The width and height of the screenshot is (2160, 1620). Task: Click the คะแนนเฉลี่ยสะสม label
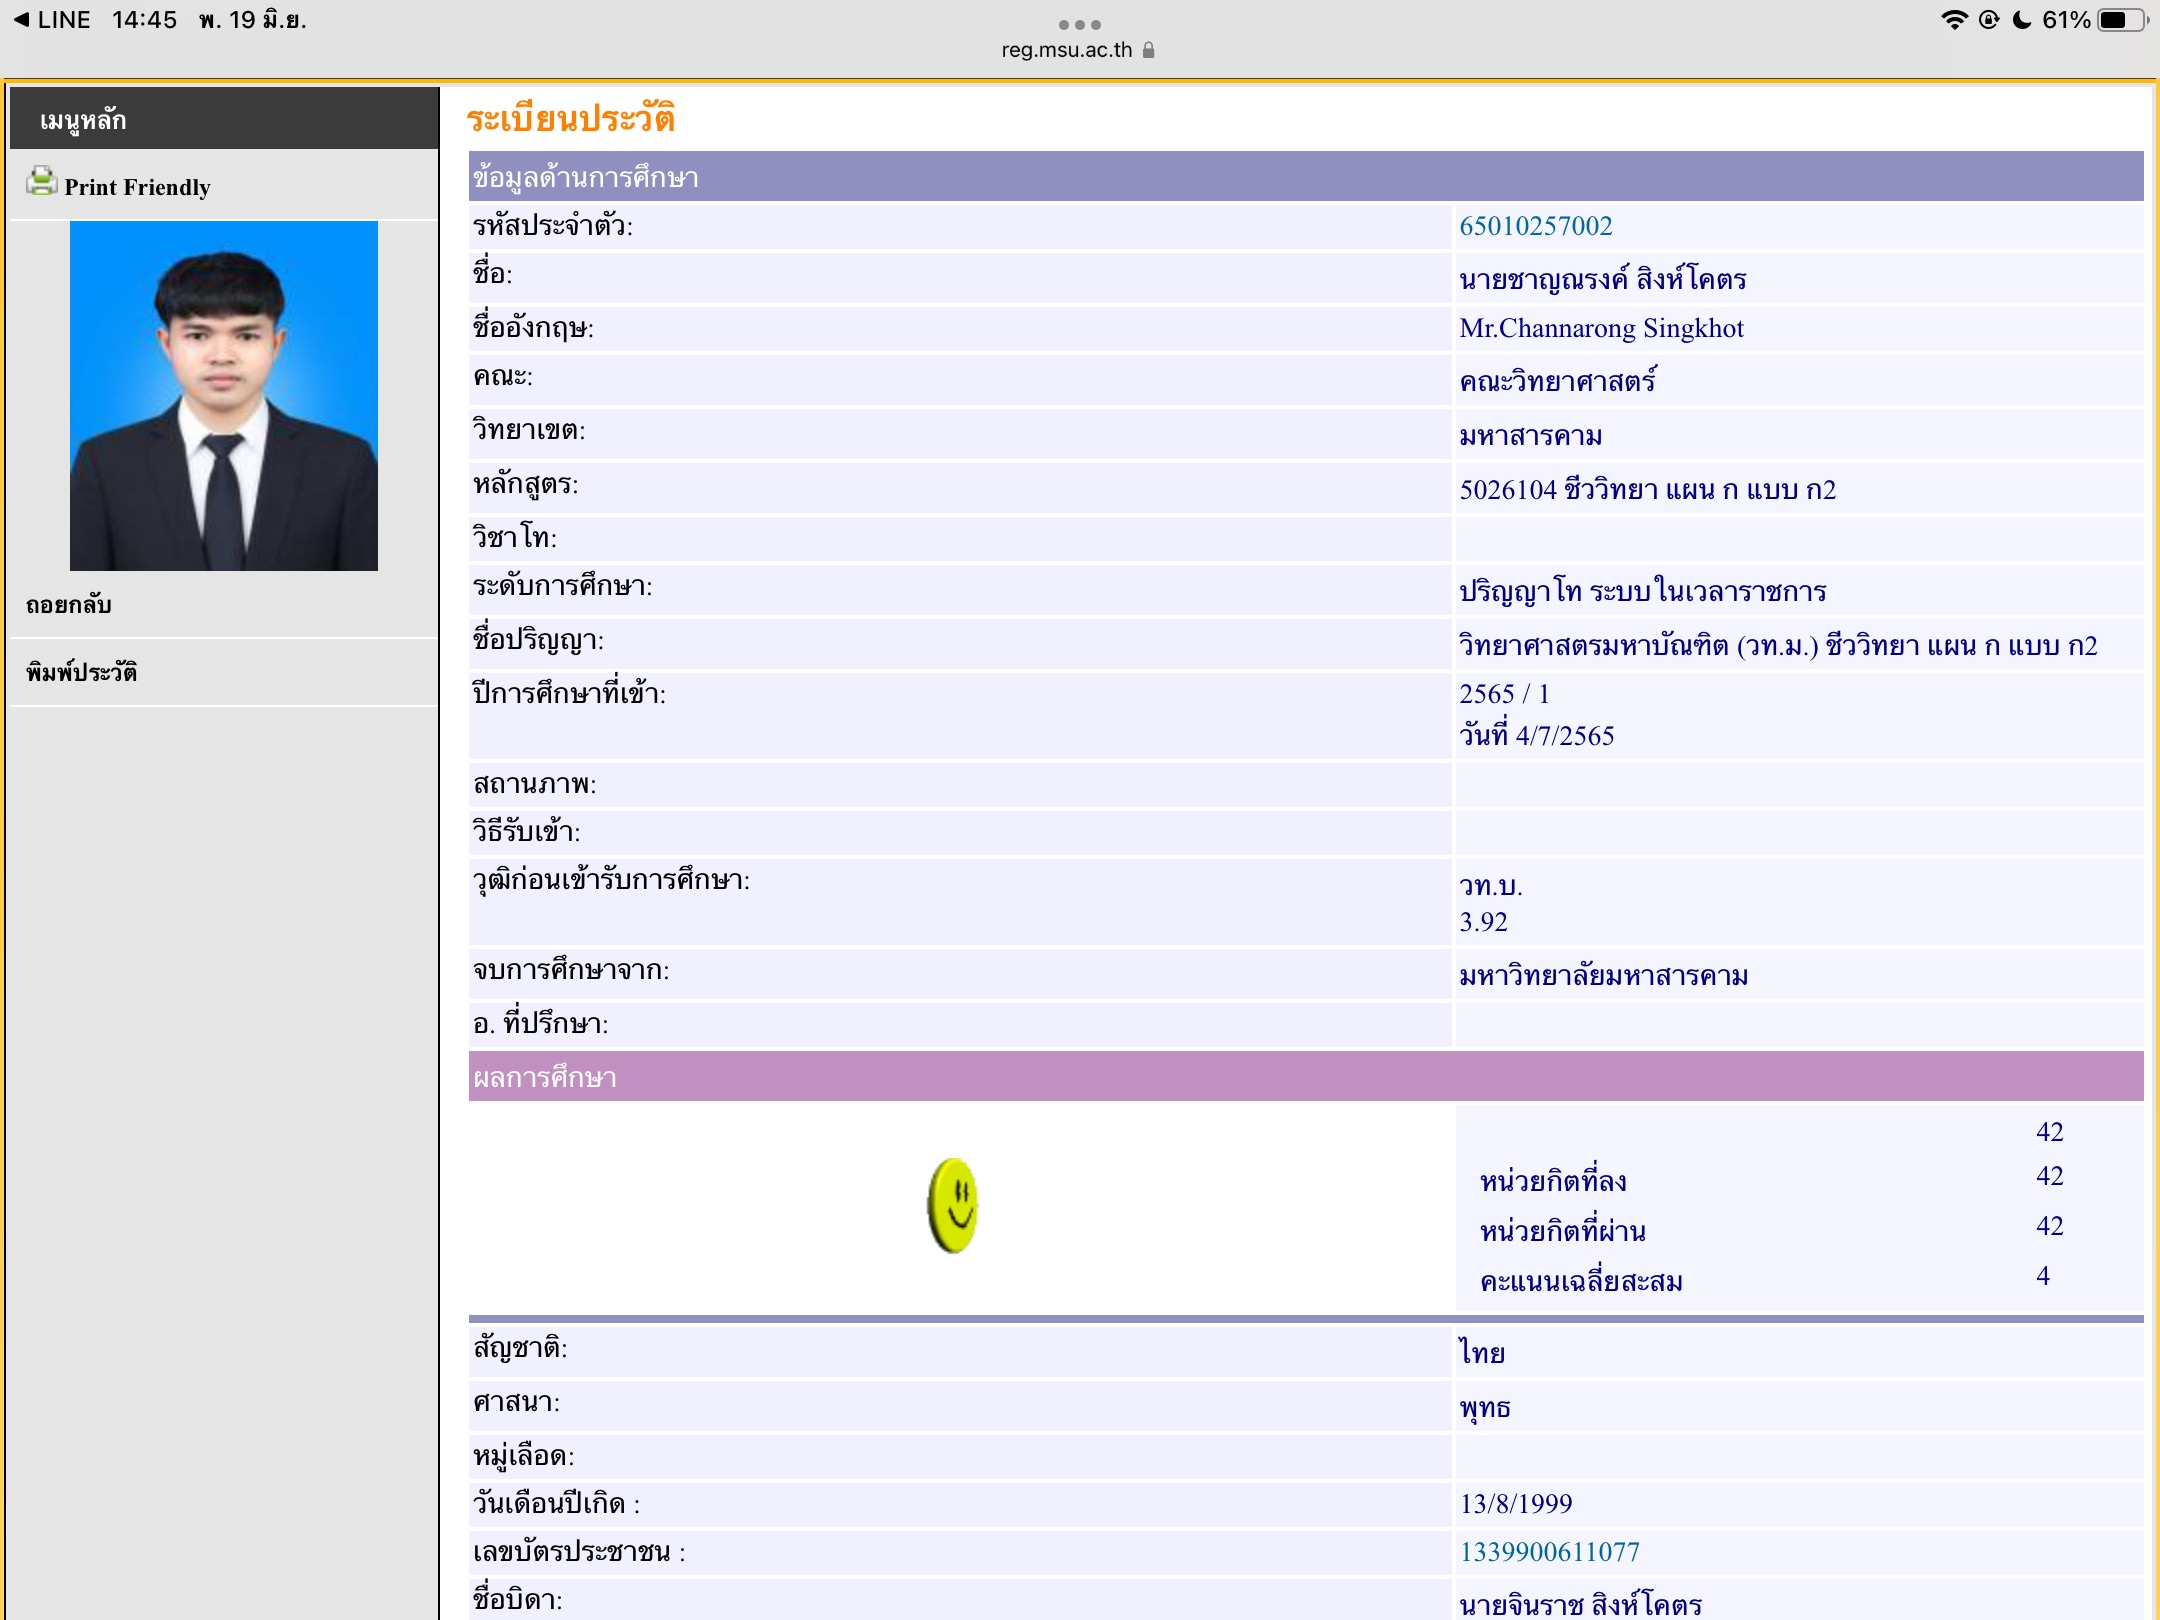pyautogui.click(x=1581, y=1281)
